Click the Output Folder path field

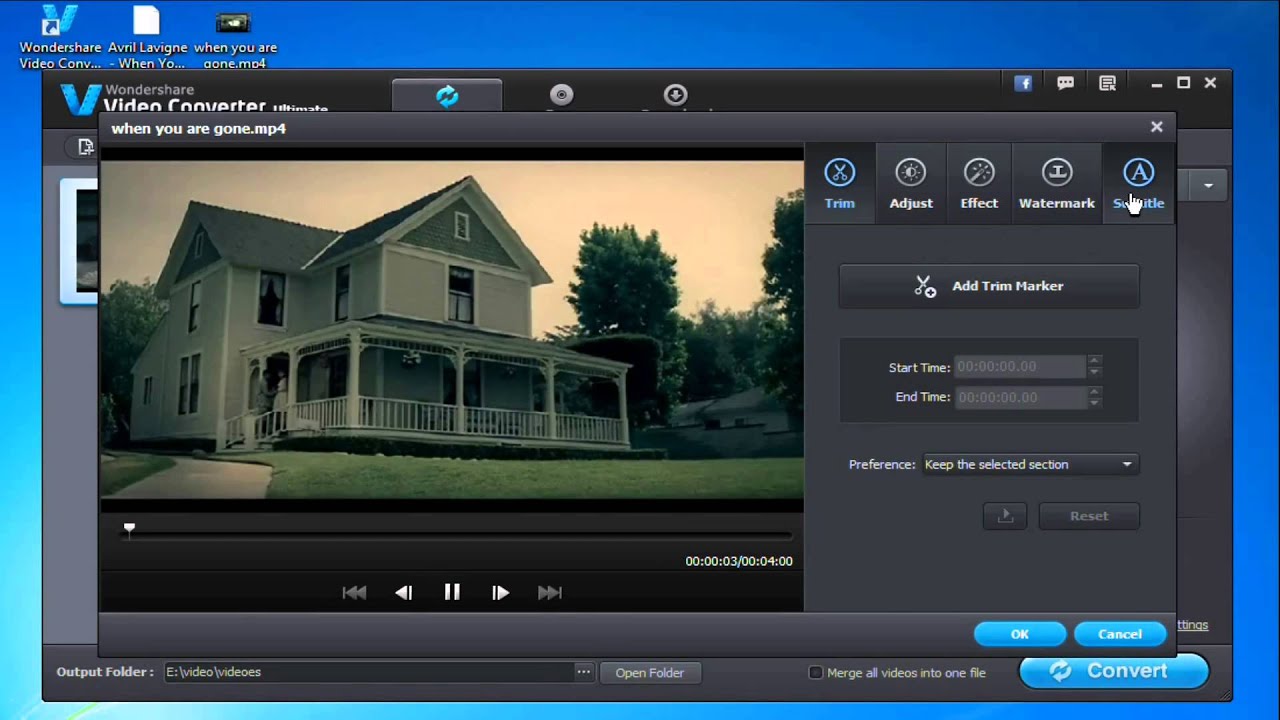[x=367, y=672]
